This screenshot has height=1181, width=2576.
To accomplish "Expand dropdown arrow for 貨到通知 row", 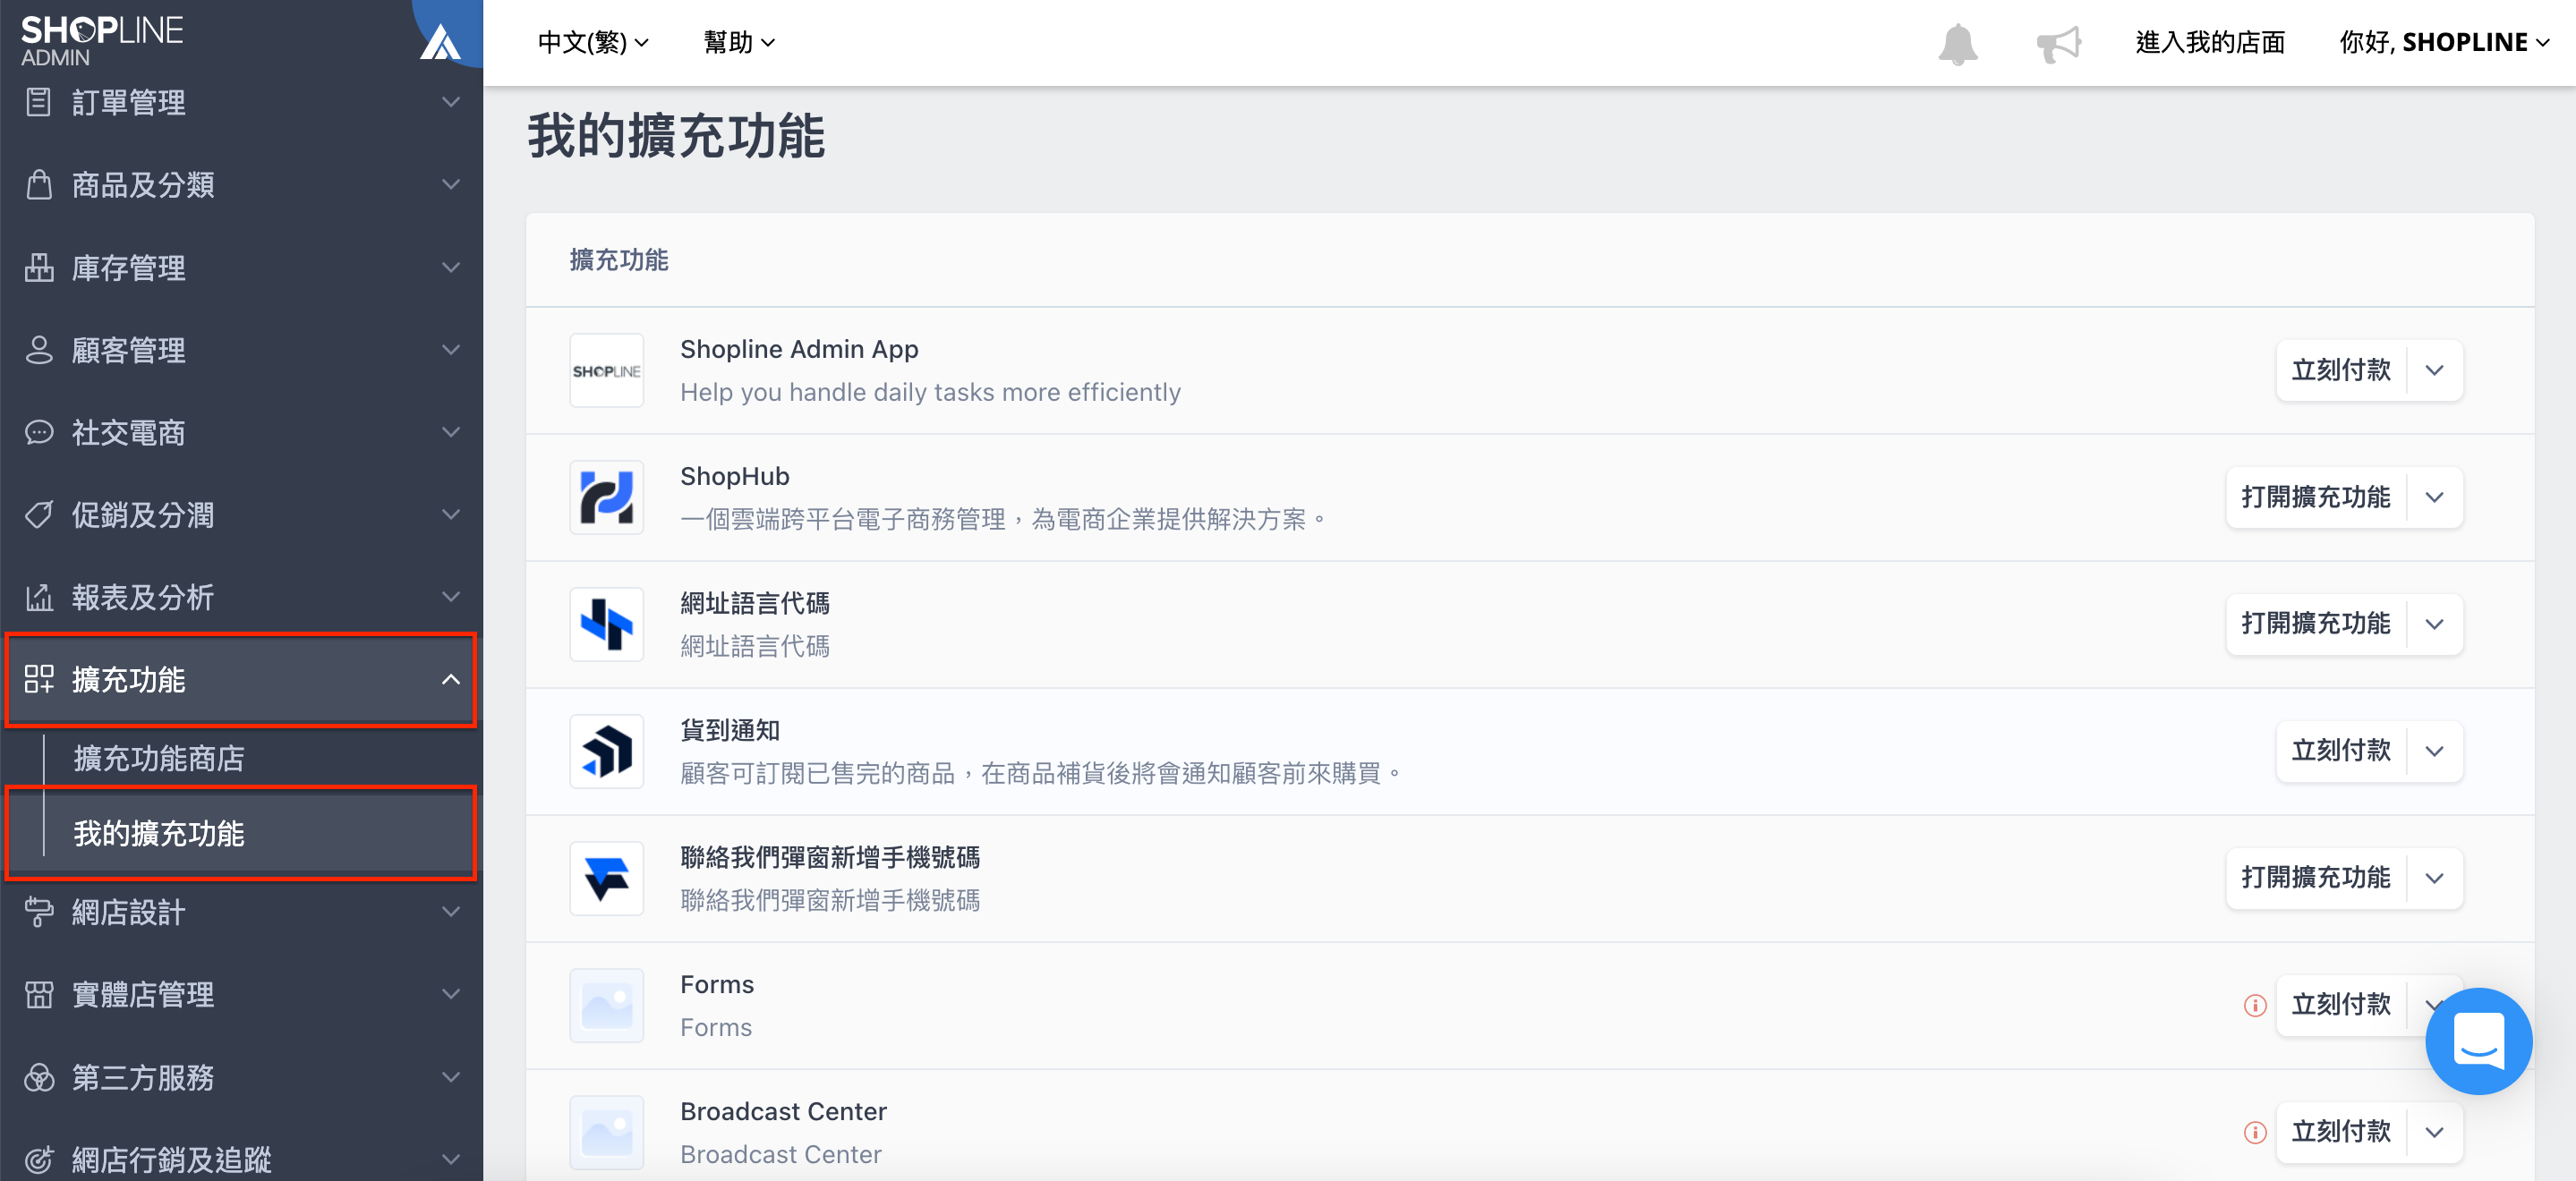I will point(2434,751).
